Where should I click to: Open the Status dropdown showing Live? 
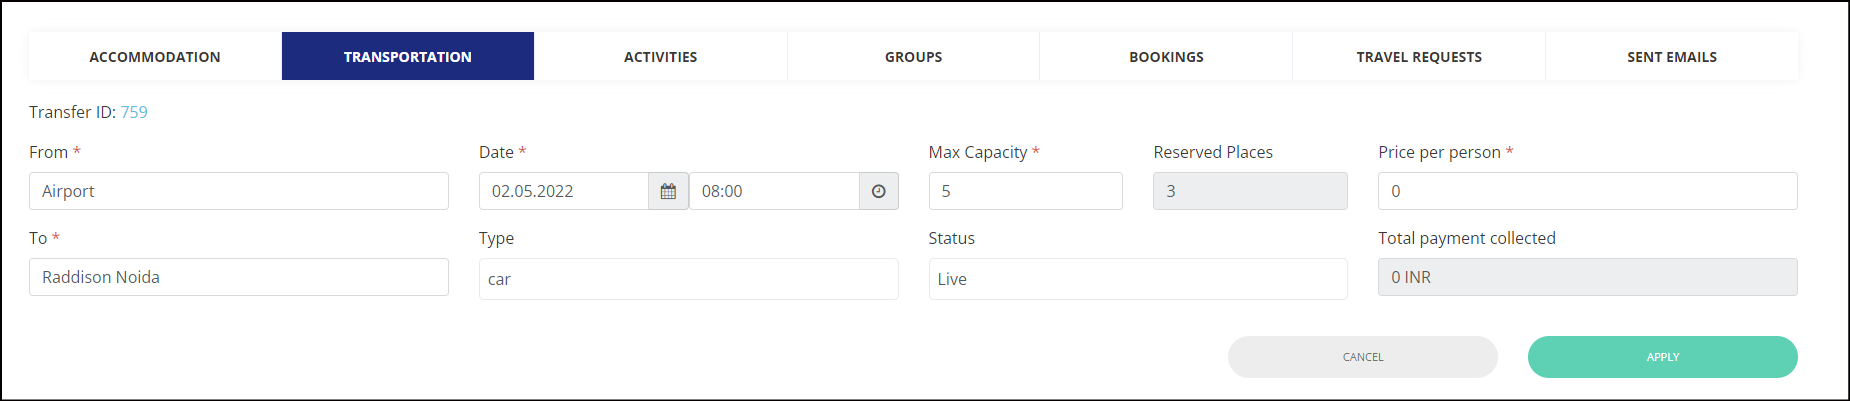[1138, 279]
